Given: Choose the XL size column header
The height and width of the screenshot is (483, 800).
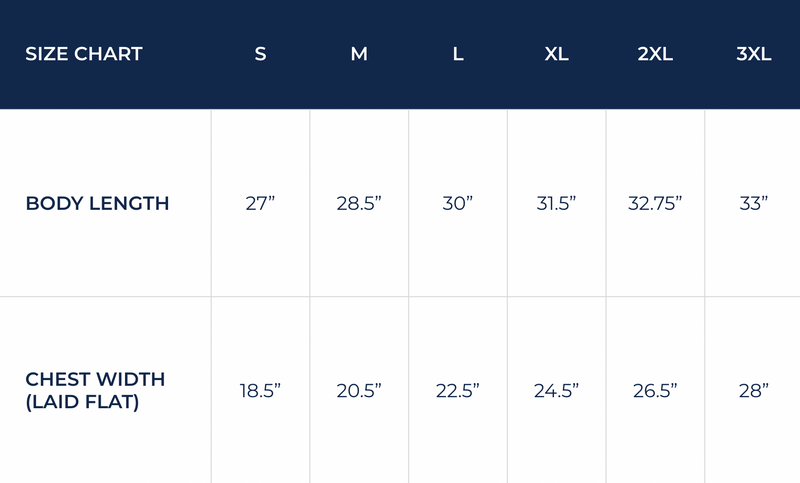Looking at the screenshot, I should click(557, 54).
